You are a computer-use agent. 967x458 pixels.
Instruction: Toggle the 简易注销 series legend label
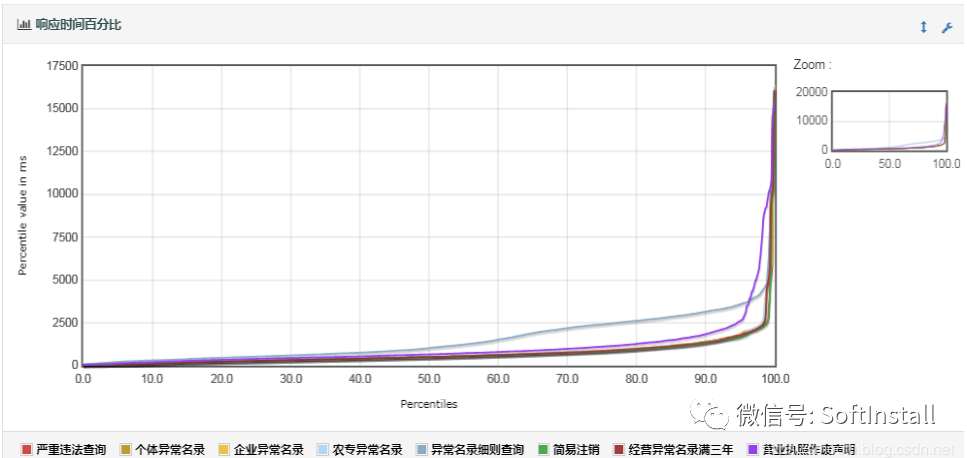(576, 449)
